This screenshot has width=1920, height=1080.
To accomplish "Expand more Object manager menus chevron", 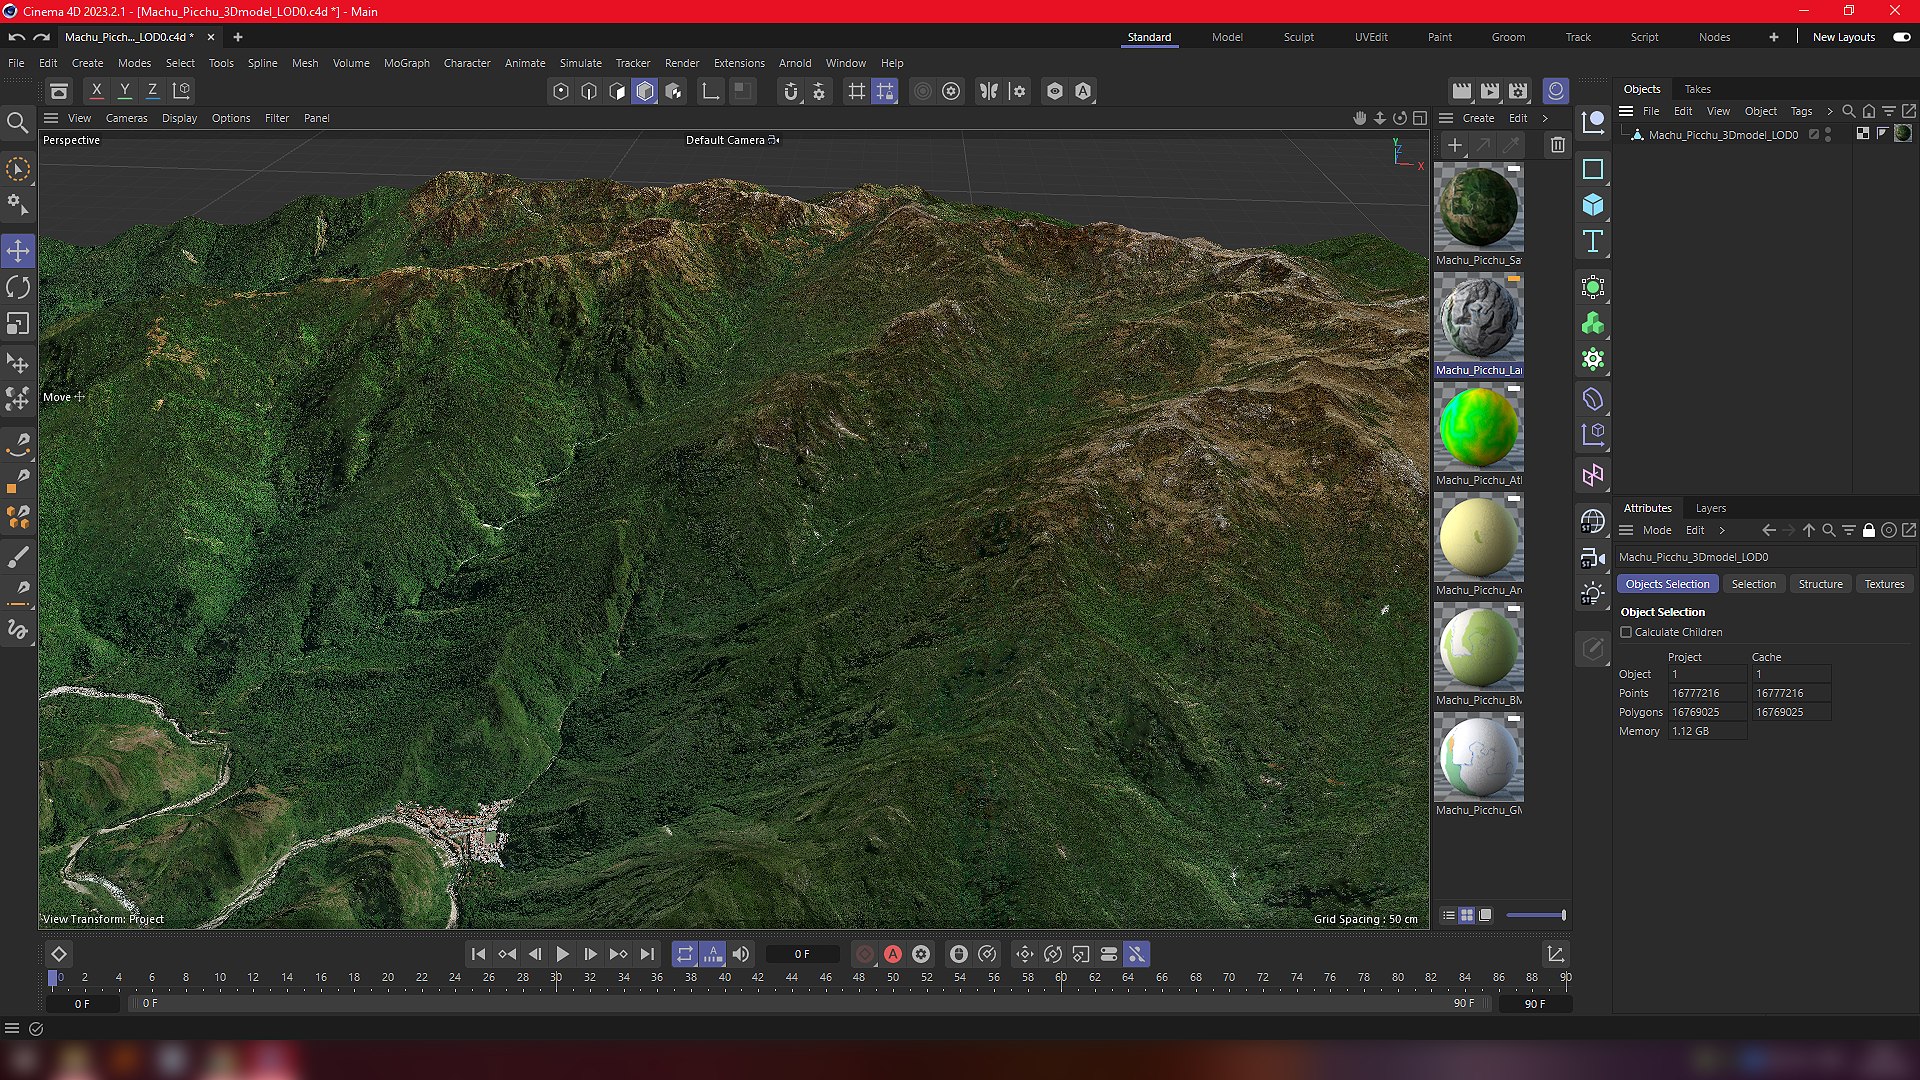I will [1829, 112].
